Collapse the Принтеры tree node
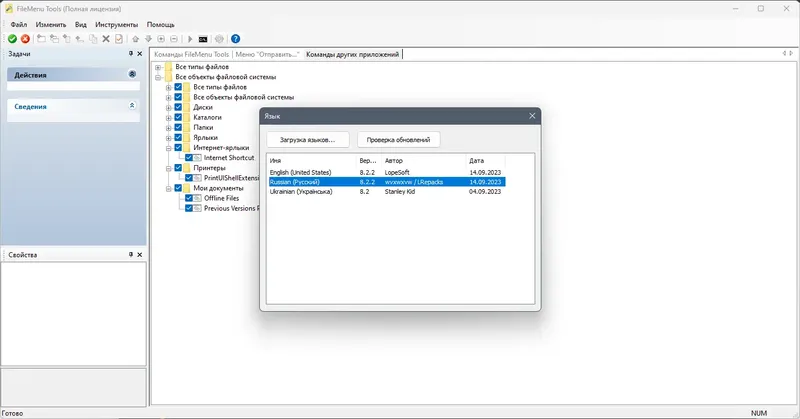This screenshot has width=800, height=419. 168,168
